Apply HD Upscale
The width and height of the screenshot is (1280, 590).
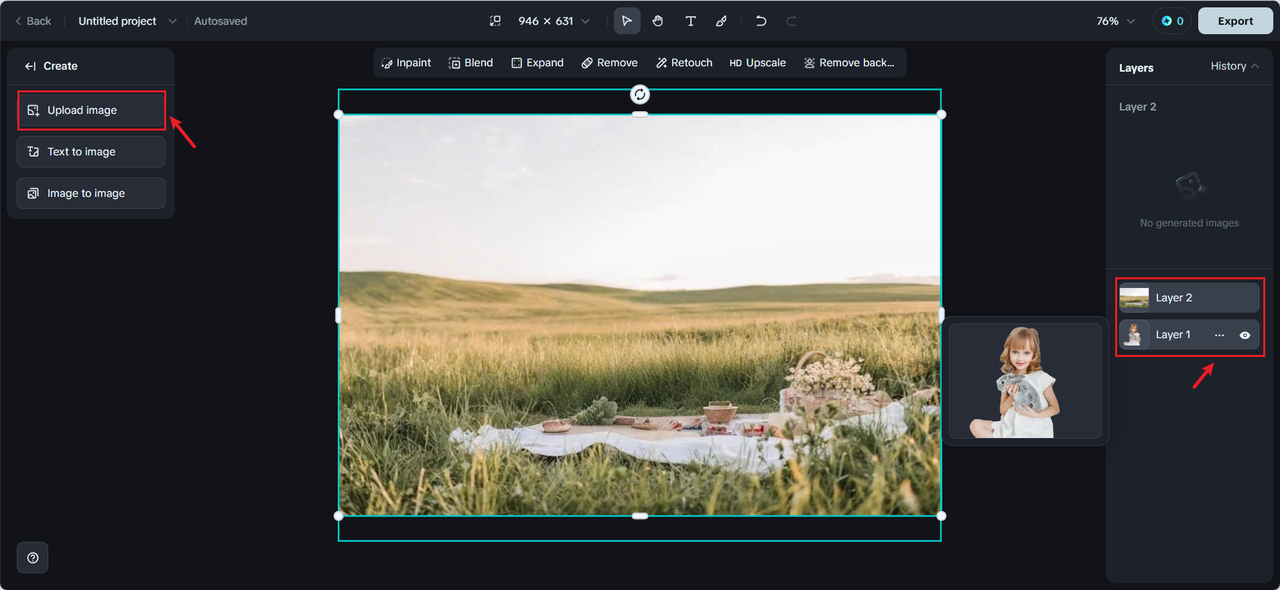[758, 63]
